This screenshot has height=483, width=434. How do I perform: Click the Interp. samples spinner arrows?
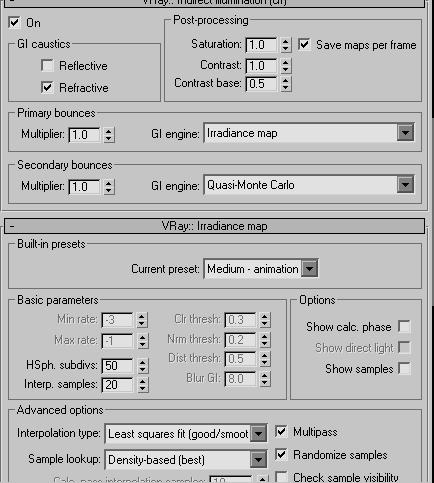click(142, 385)
